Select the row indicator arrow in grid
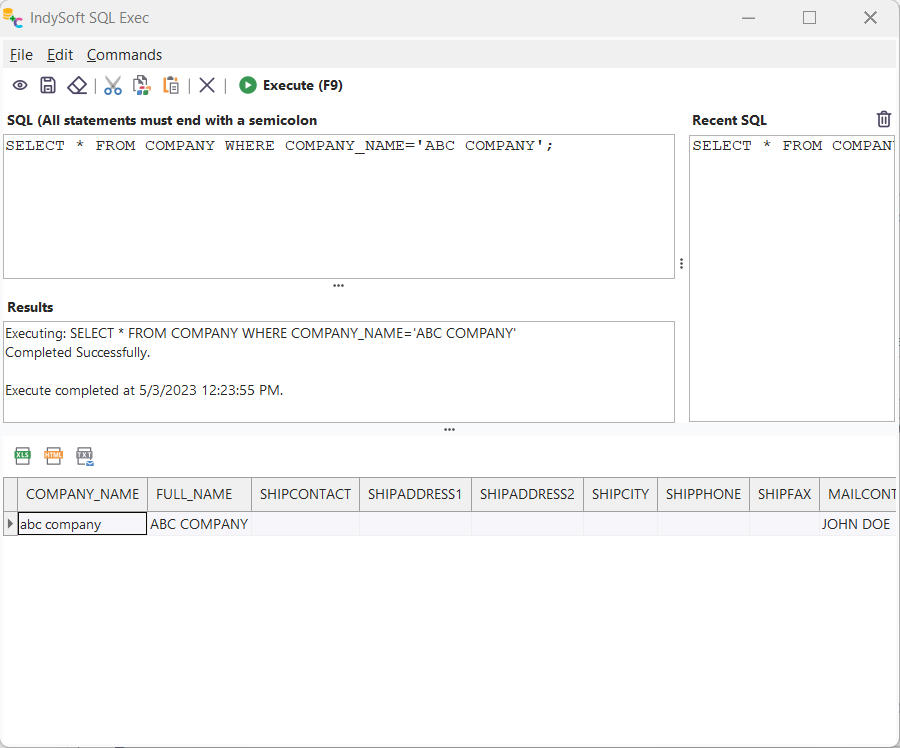 pyautogui.click(x=10, y=524)
